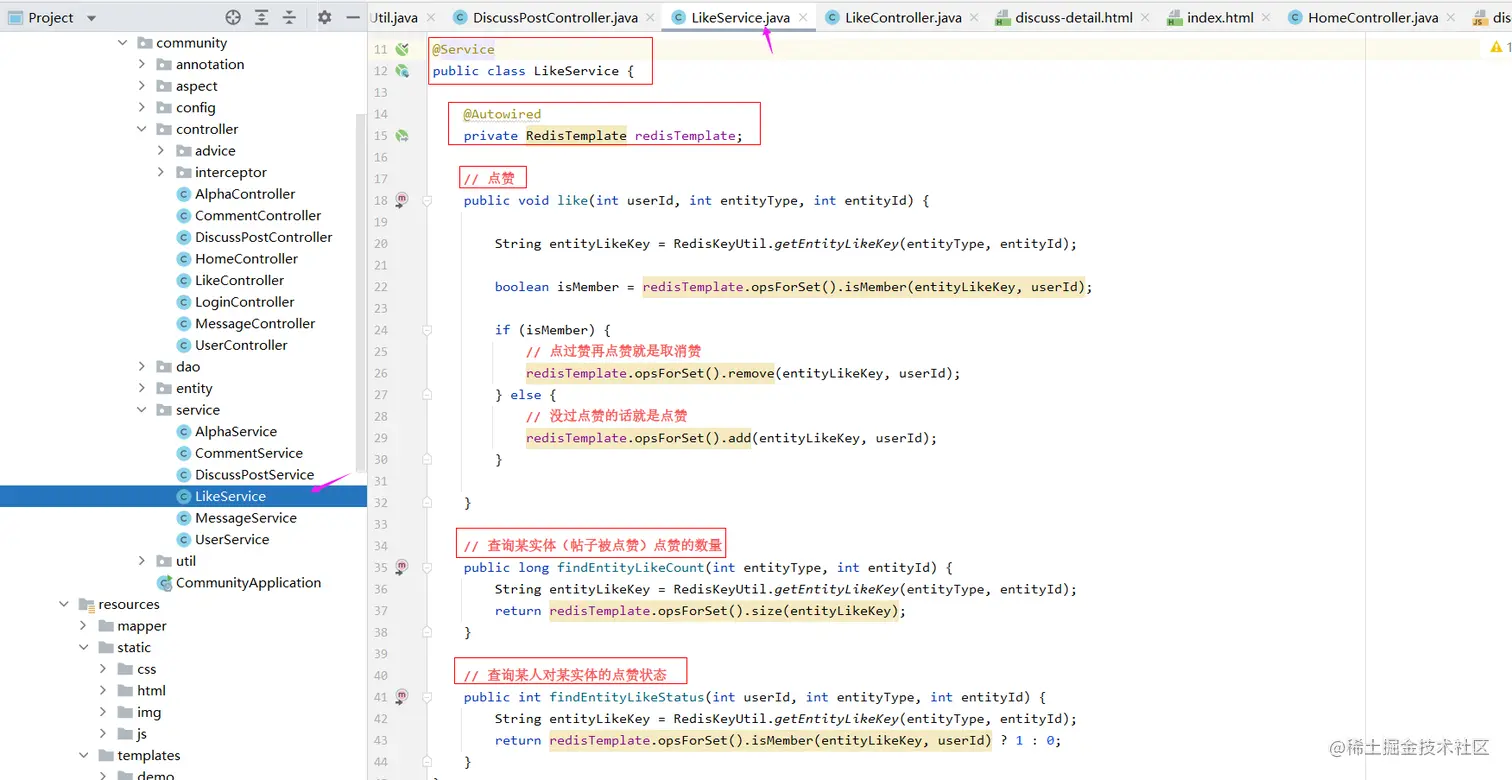Viewport: 1512px width, 780px height.
Task: Fold the if block at line 24
Action: 427,330
